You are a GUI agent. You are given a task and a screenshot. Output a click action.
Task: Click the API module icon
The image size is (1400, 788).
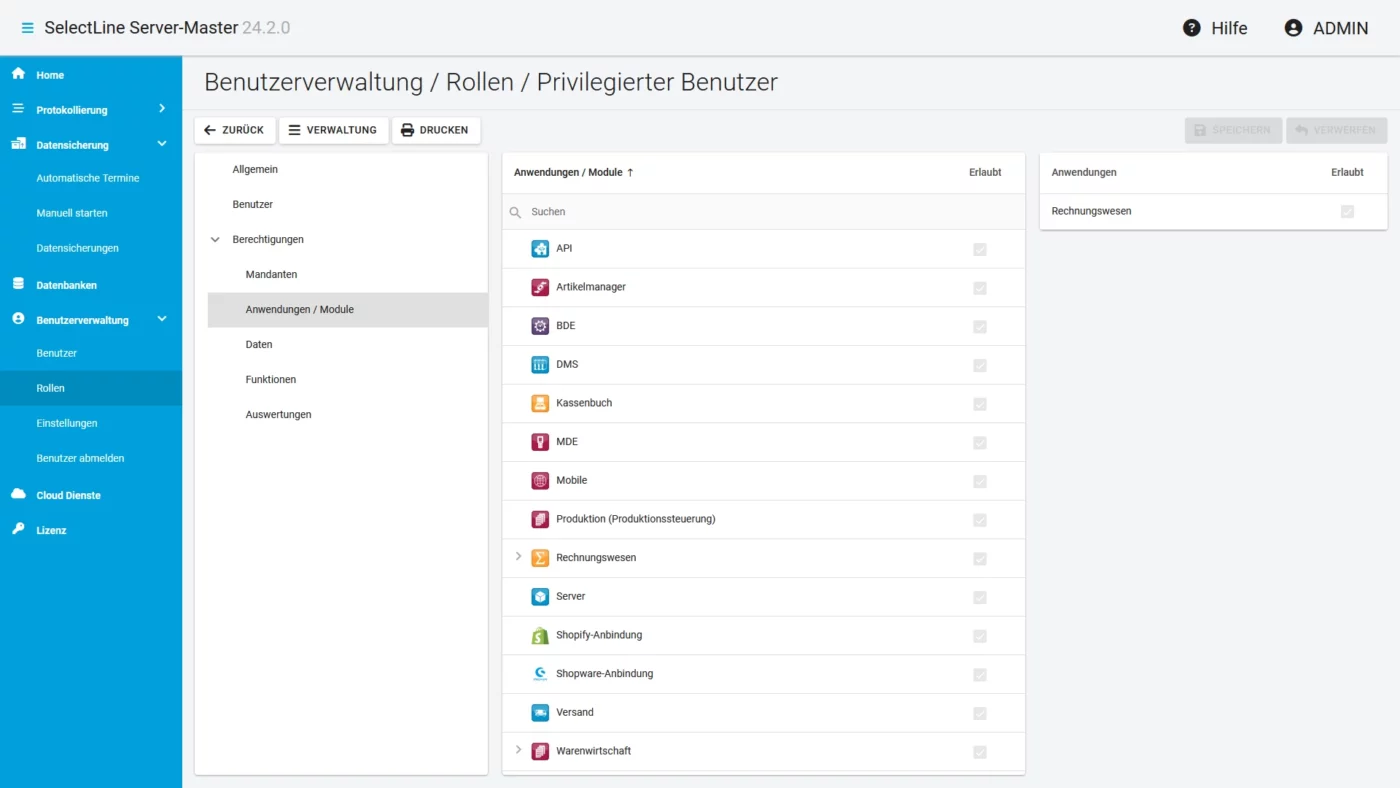540,249
